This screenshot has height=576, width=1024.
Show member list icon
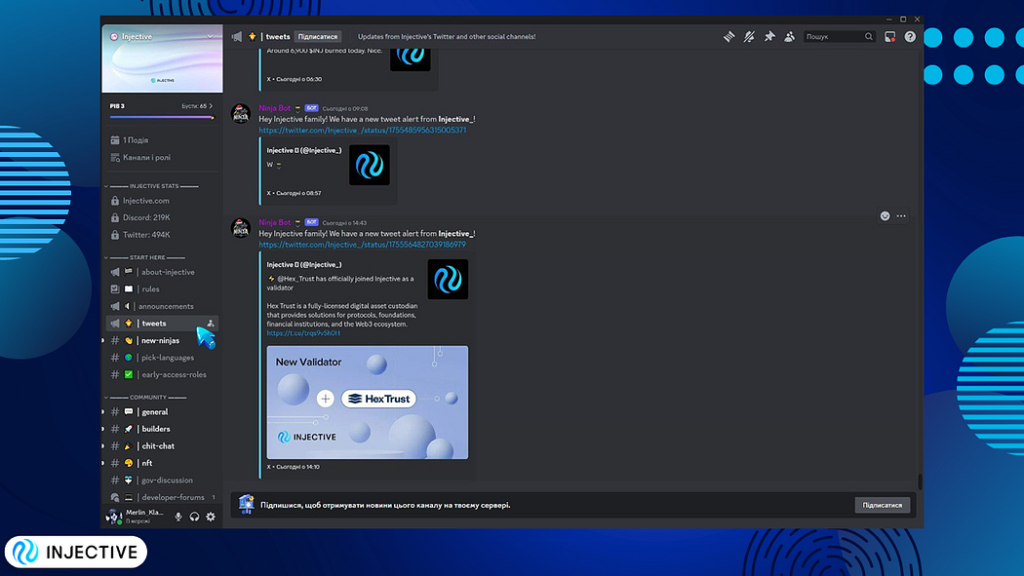790,37
